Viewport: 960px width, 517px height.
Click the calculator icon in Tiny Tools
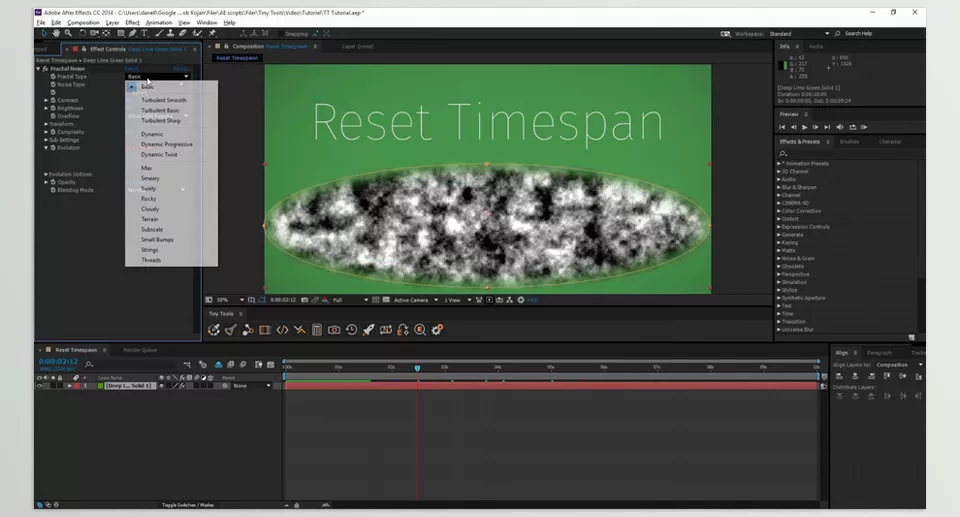(x=317, y=330)
